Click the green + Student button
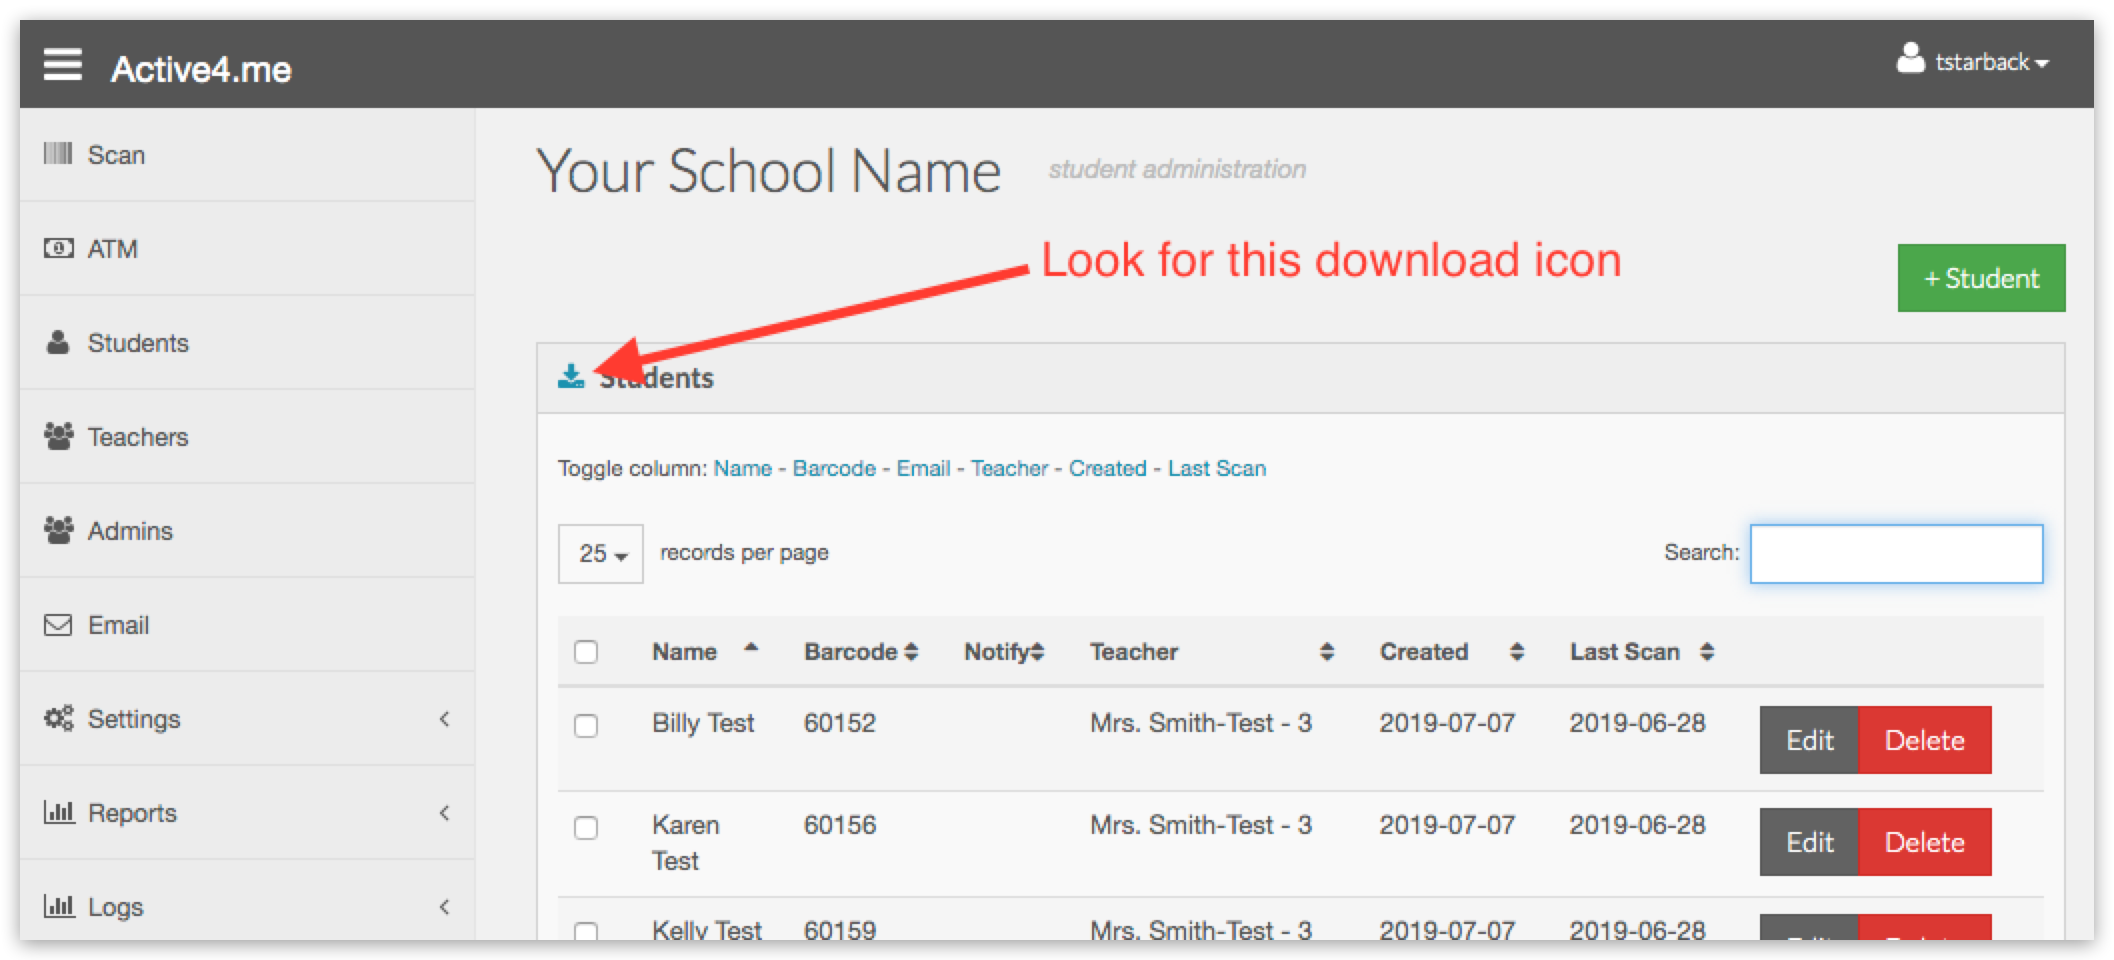This screenshot has height=960, width=2114. click(x=1981, y=278)
